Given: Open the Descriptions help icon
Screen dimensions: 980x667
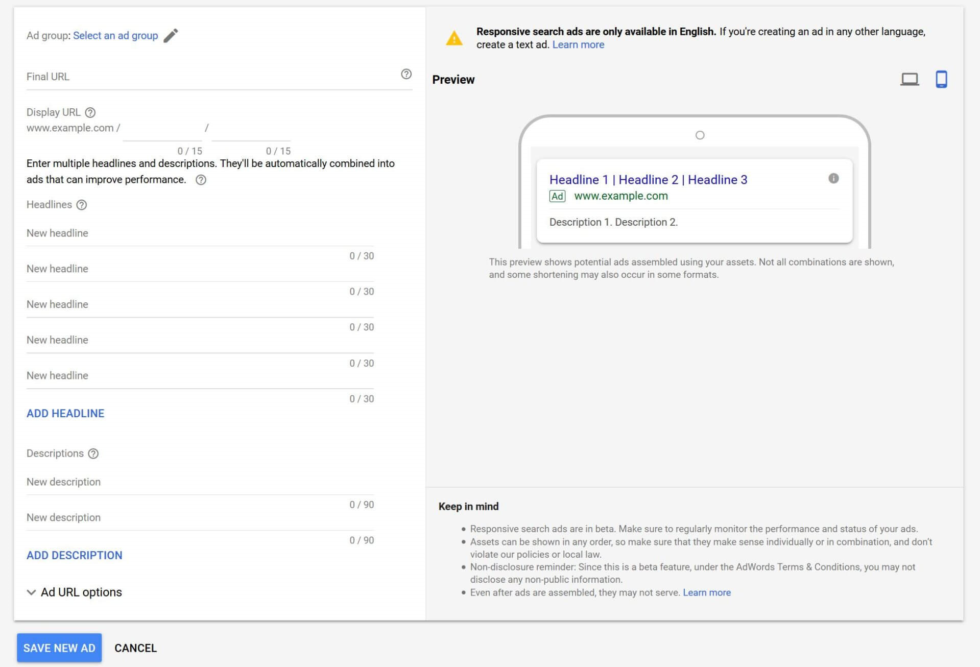Looking at the screenshot, I should (93, 454).
